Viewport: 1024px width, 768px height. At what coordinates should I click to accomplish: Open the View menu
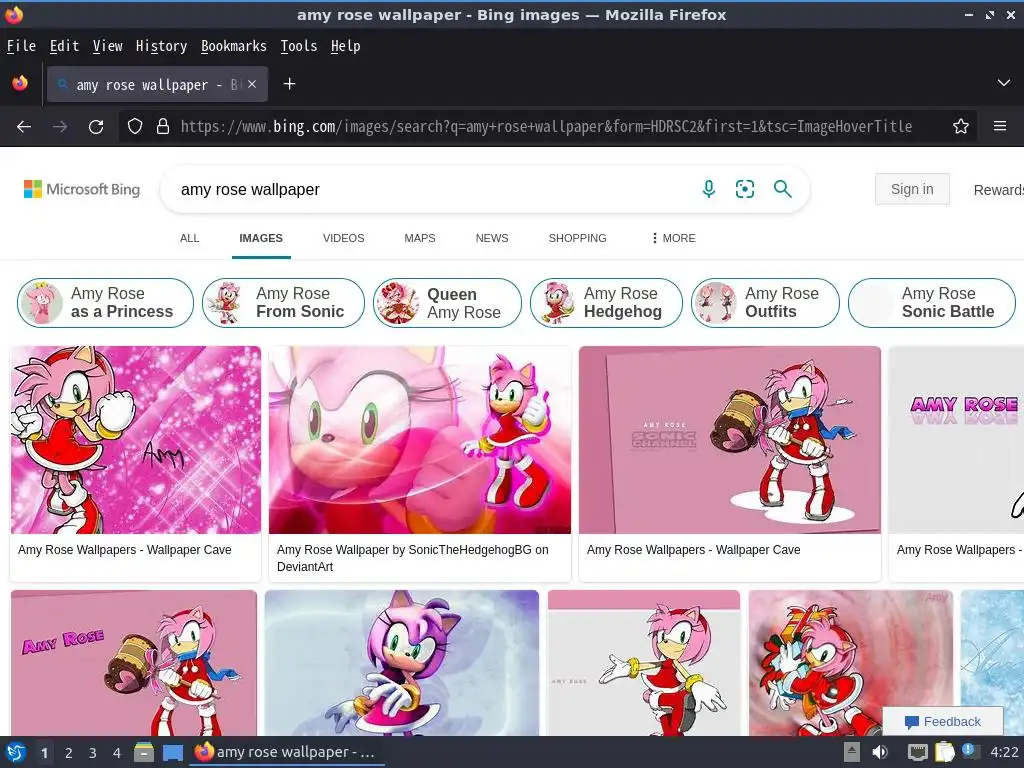(107, 46)
